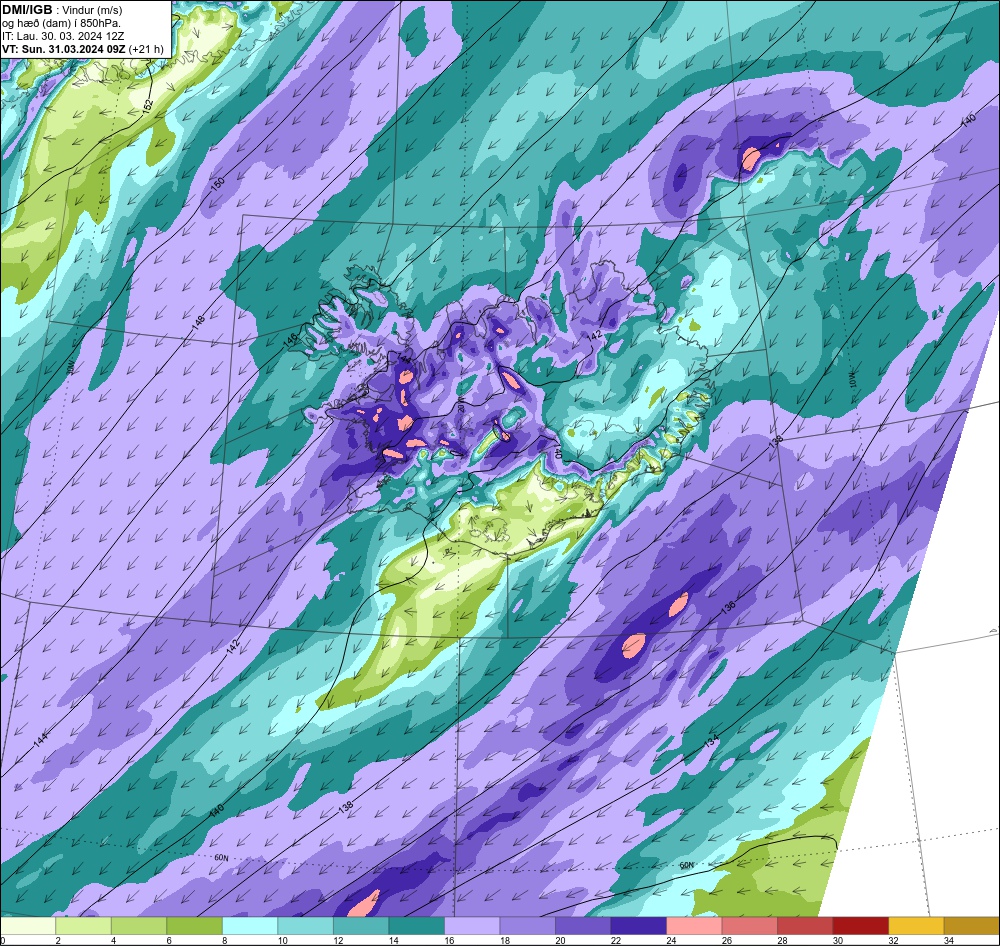This screenshot has height=946, width=1000.
Task: Click the 146 contour label
Action: pyautogui.click(x=291, y=340)
